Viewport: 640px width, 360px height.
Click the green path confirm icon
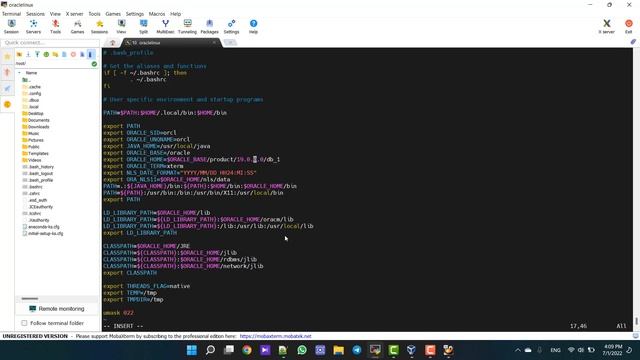[x=94, y=64]
